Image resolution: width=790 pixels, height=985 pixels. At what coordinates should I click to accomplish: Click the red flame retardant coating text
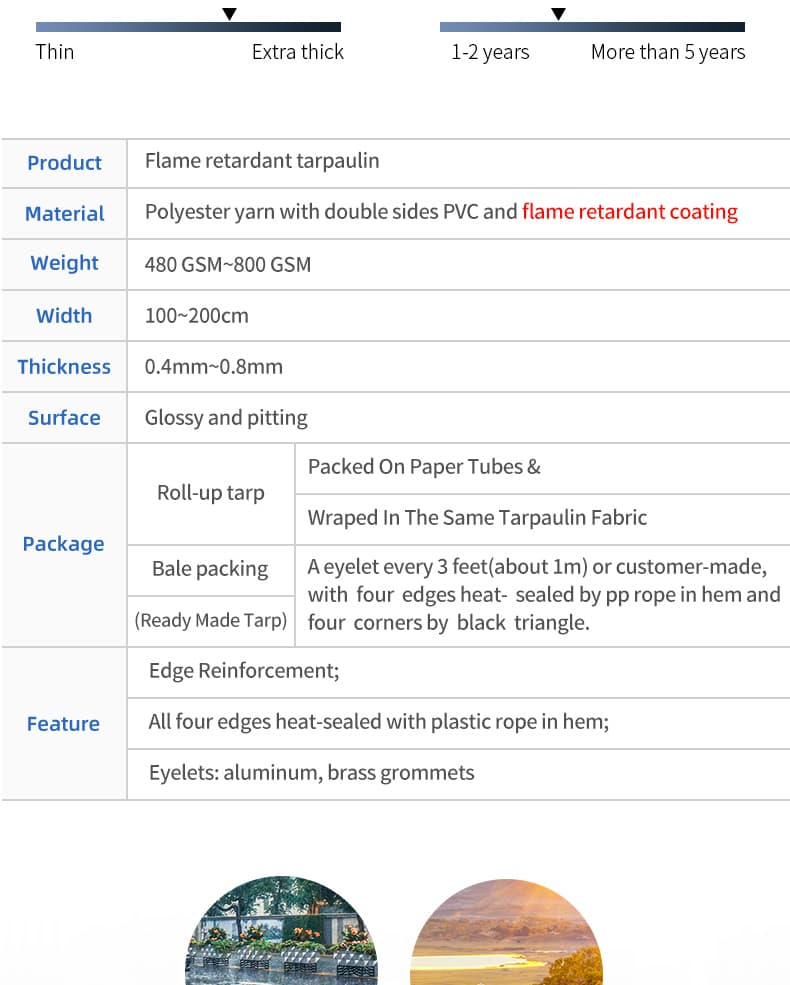pos(630,212)
